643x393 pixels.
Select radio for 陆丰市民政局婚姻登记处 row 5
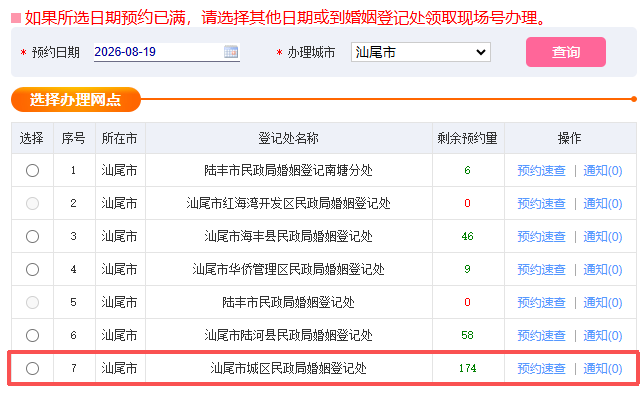[x=32, y=302]
